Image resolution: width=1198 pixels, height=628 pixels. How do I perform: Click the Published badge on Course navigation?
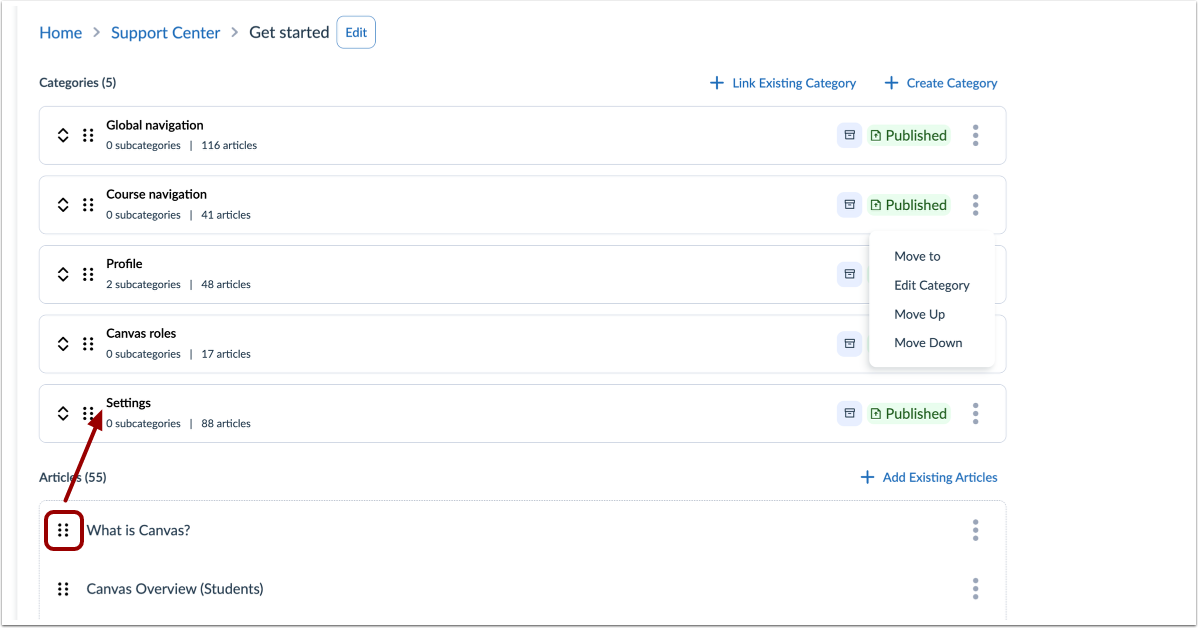click(908, 204)
